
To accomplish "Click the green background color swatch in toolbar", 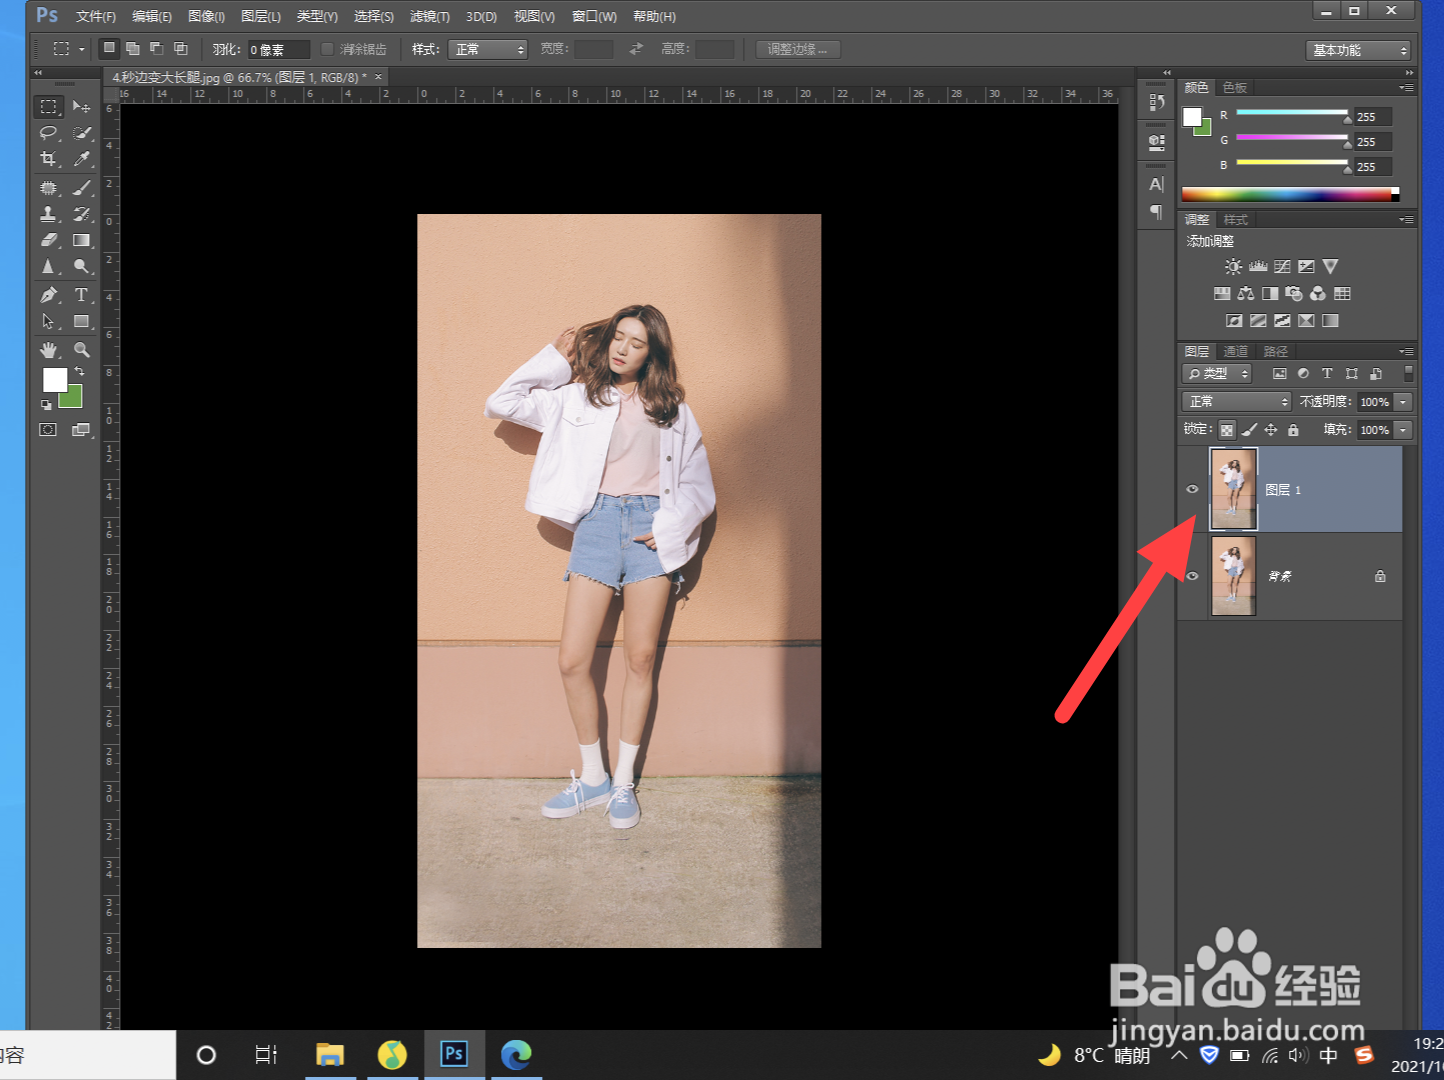I will [x=74, y=399].
